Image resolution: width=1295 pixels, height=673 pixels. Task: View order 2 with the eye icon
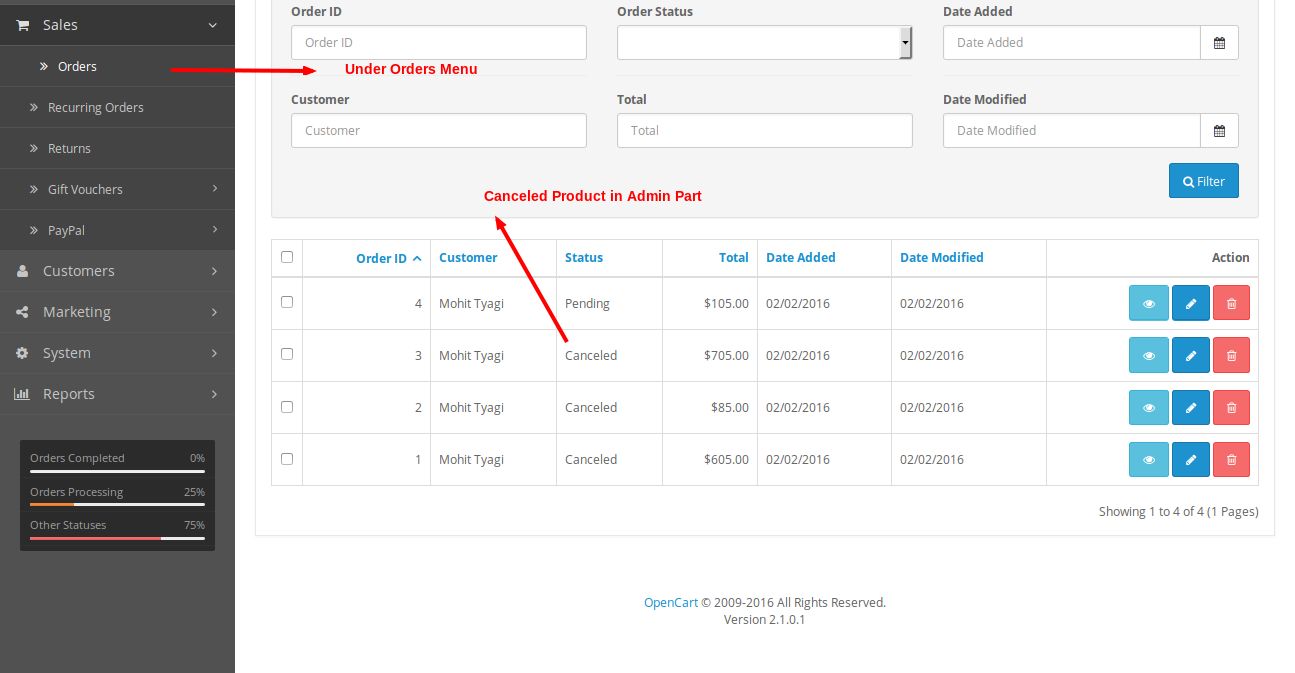click(x=1149, y=407)
